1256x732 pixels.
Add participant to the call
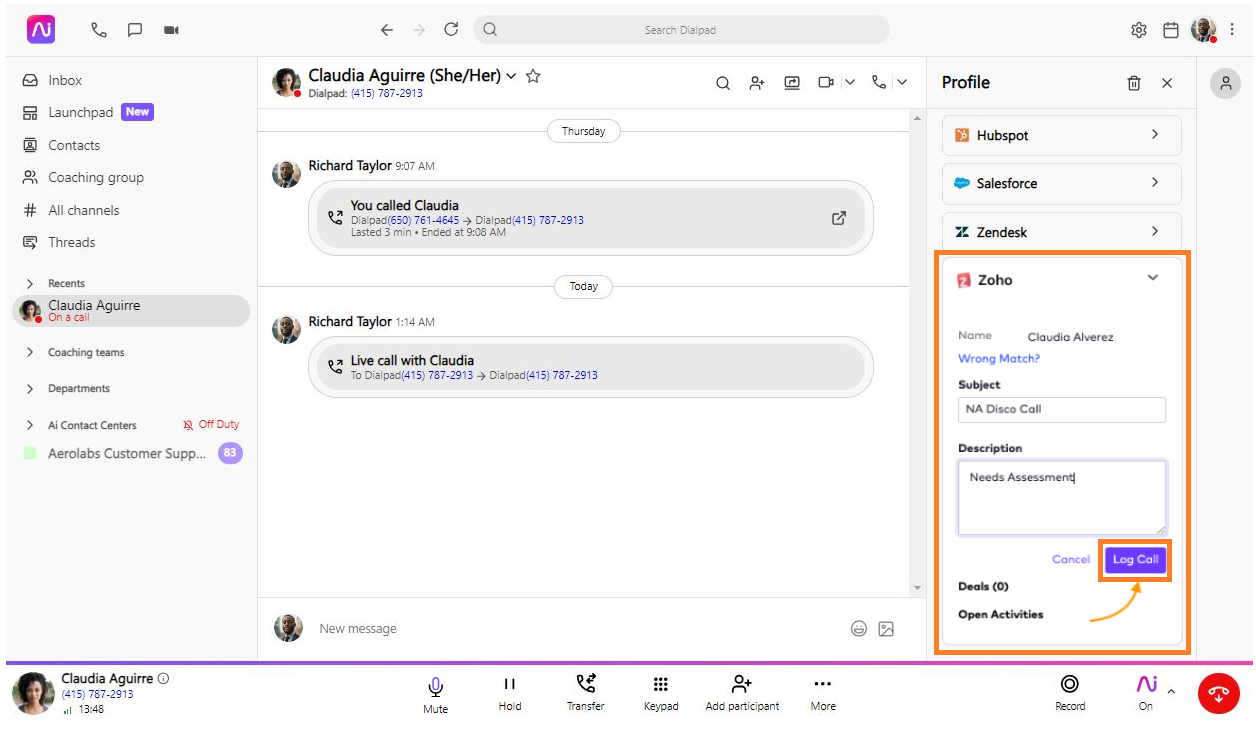tap(742, 693)
